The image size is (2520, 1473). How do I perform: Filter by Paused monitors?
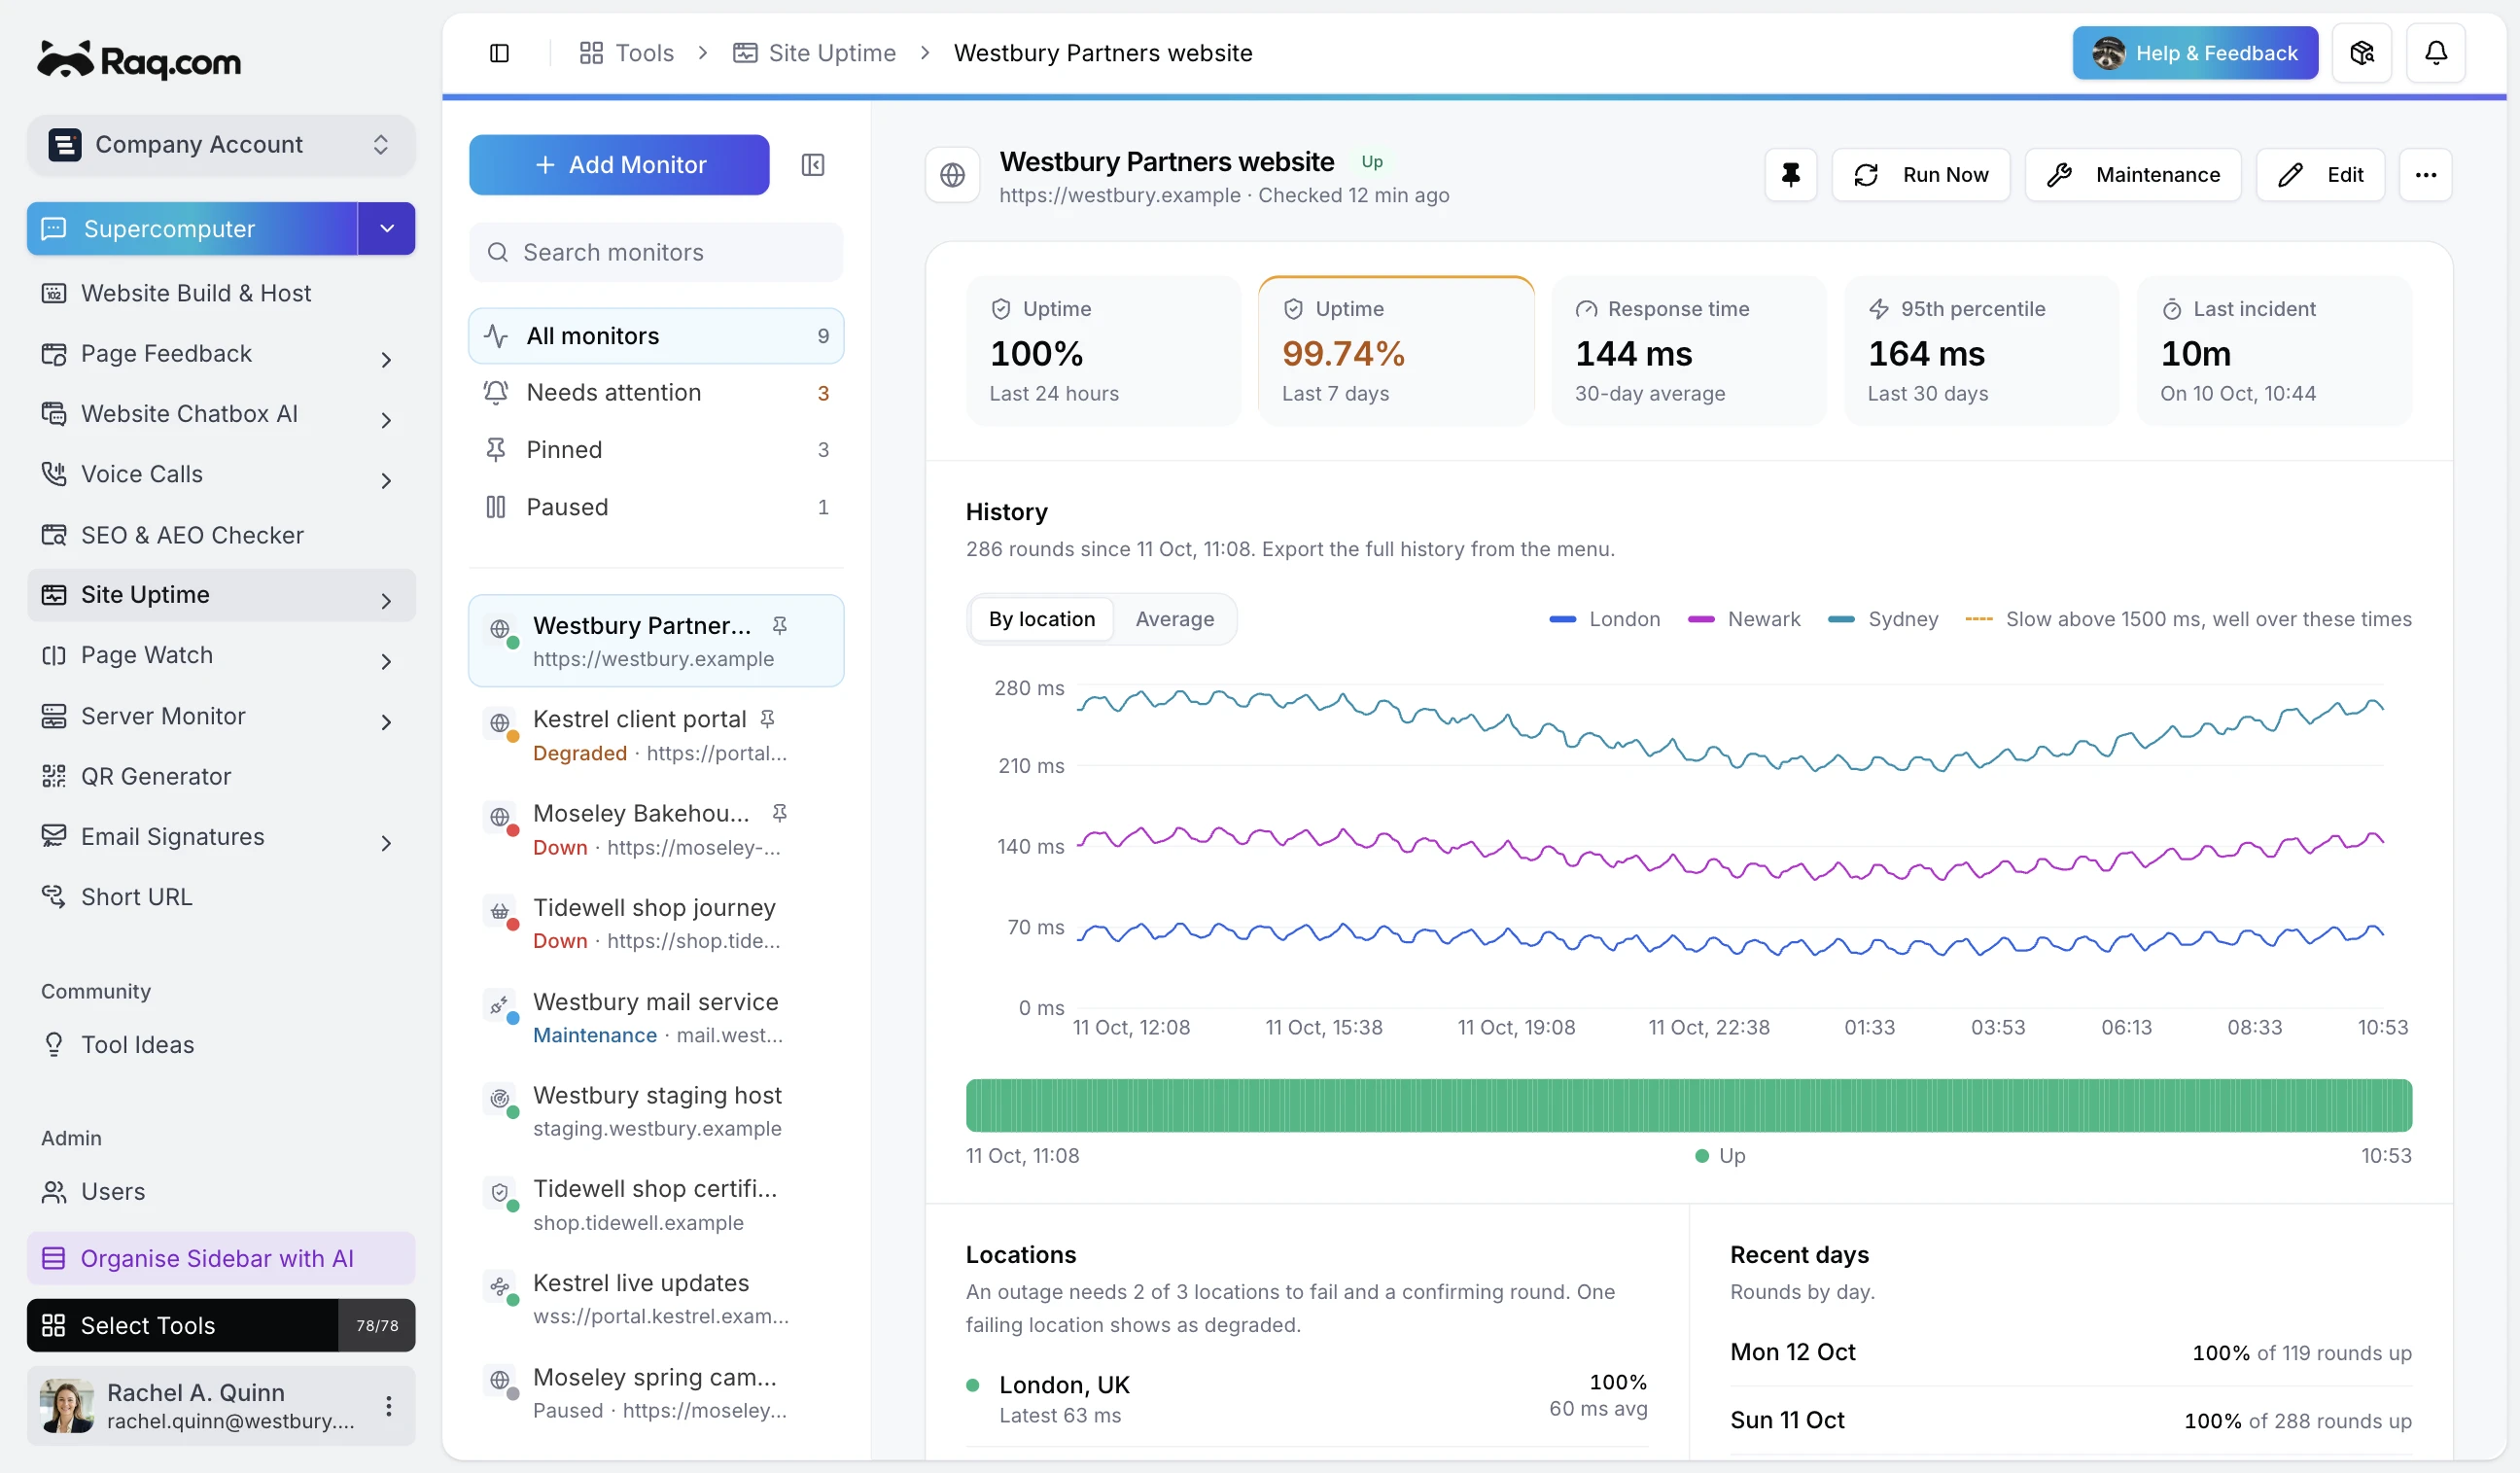[x=656, y=507]
